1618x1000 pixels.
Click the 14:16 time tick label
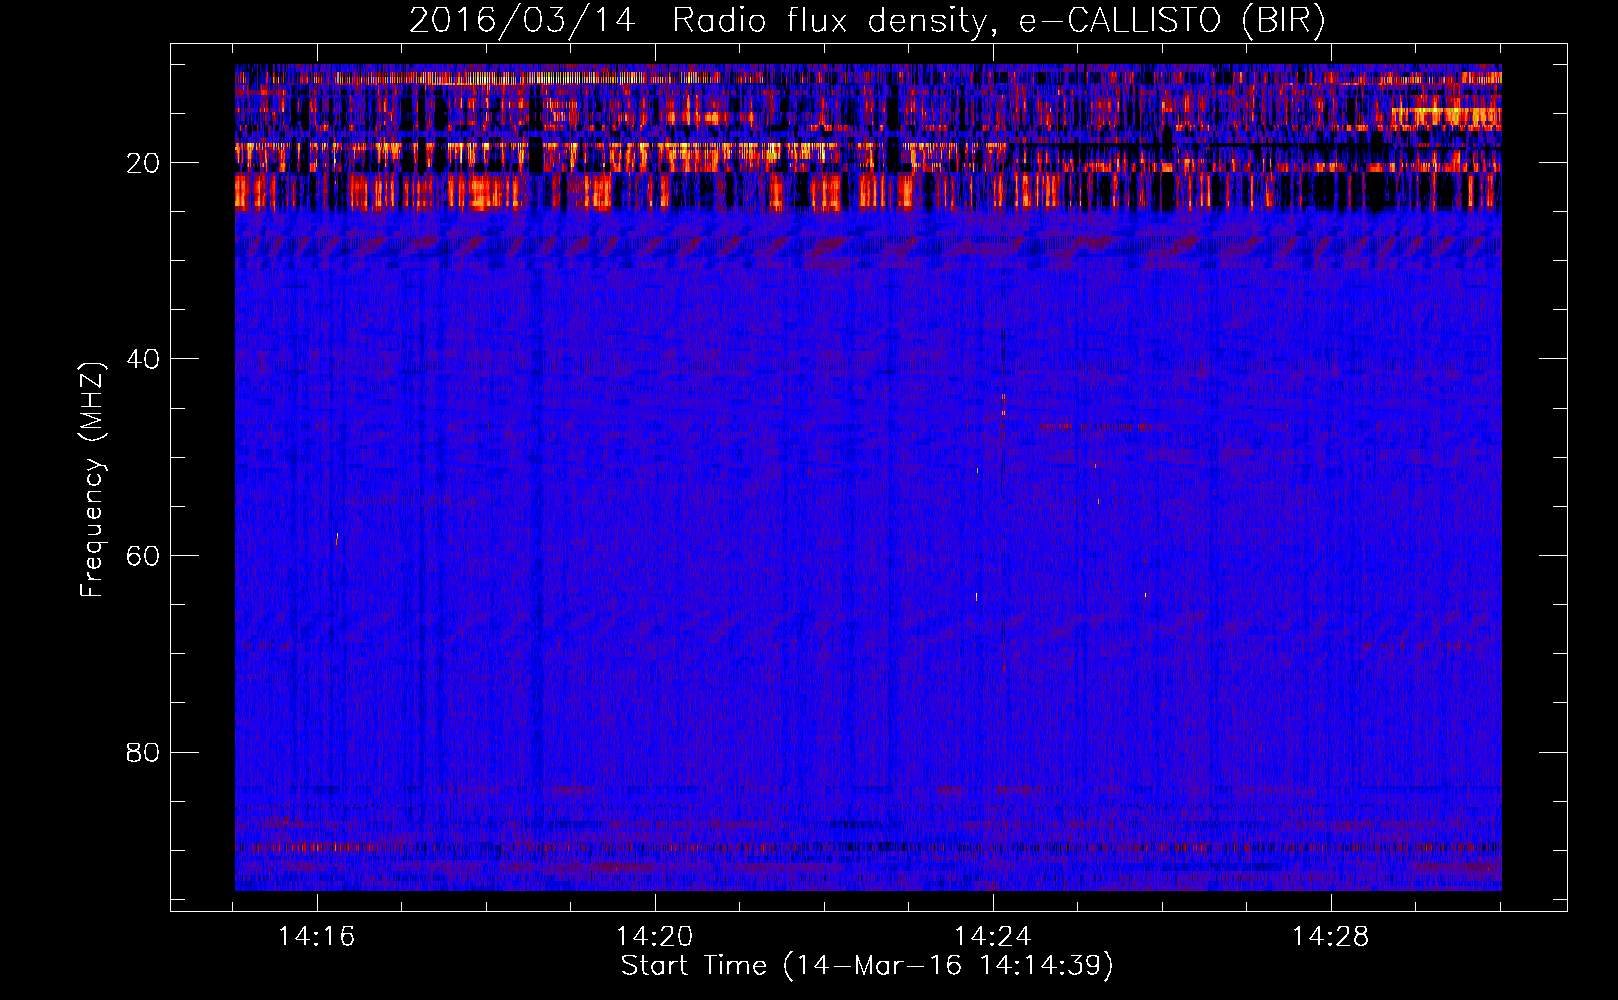coord(317,937)
